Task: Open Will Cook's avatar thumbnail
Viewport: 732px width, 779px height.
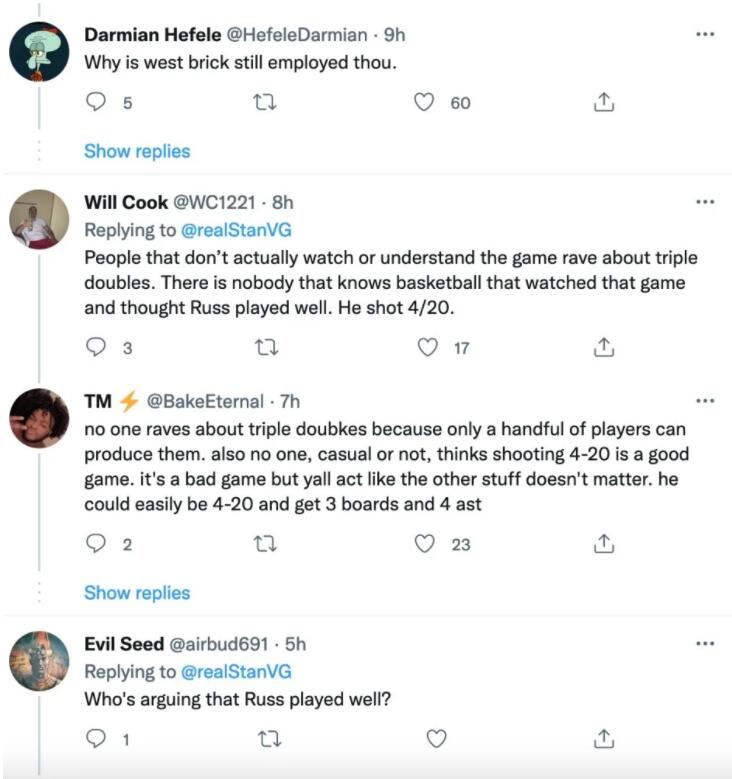Action: click(x=39, y=217)
